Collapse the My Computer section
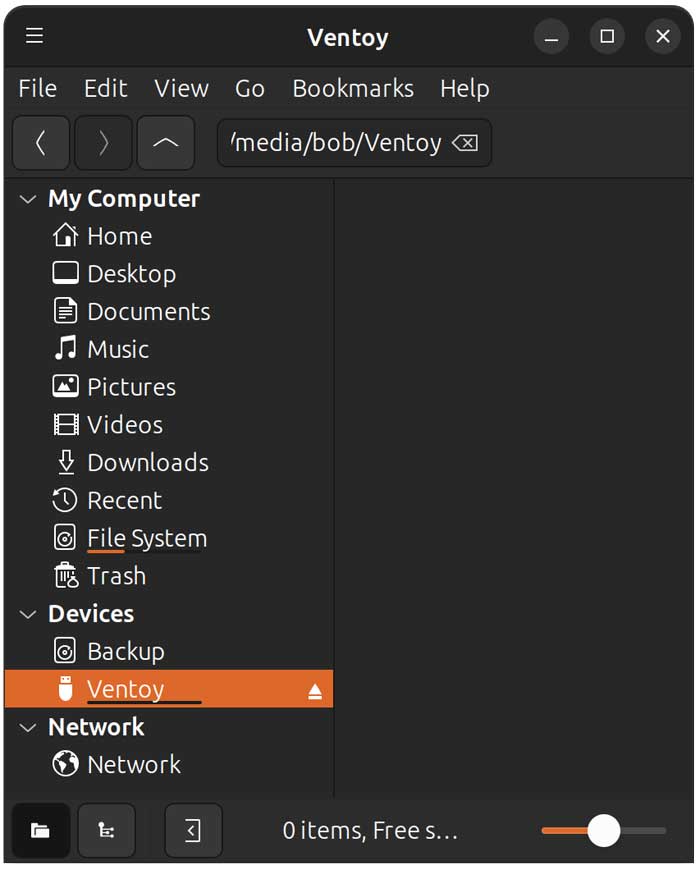The width and height of the screenshot is (700, 870). point(26,198)
